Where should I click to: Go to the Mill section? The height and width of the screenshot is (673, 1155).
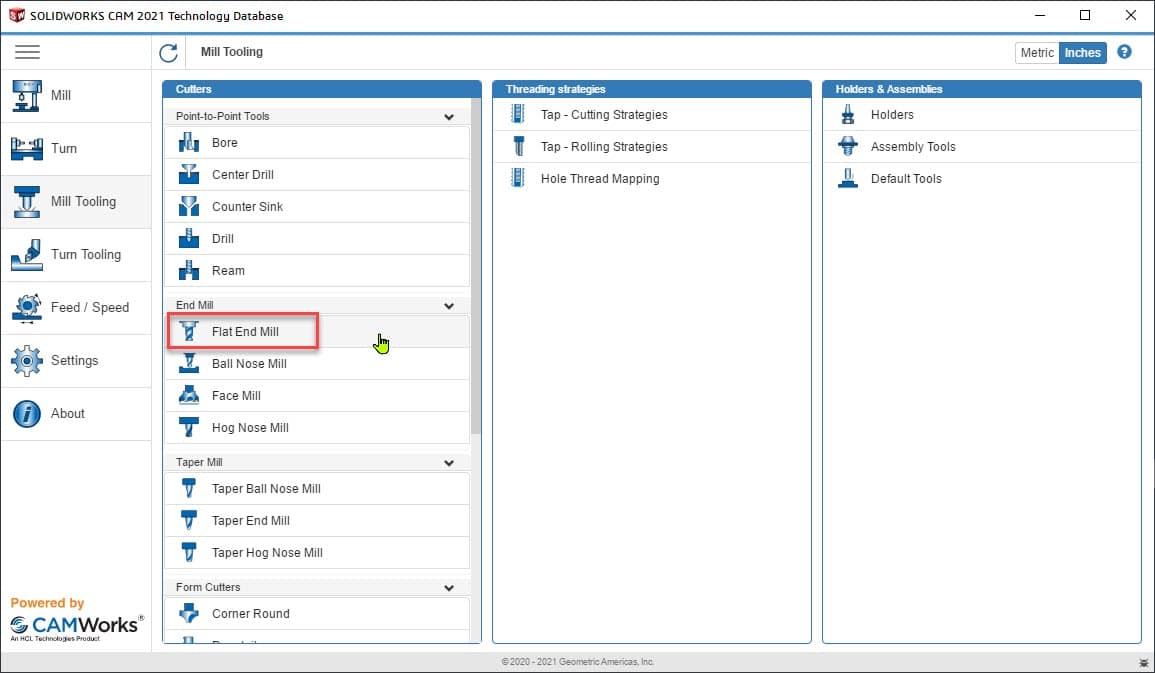pos(76,96)
